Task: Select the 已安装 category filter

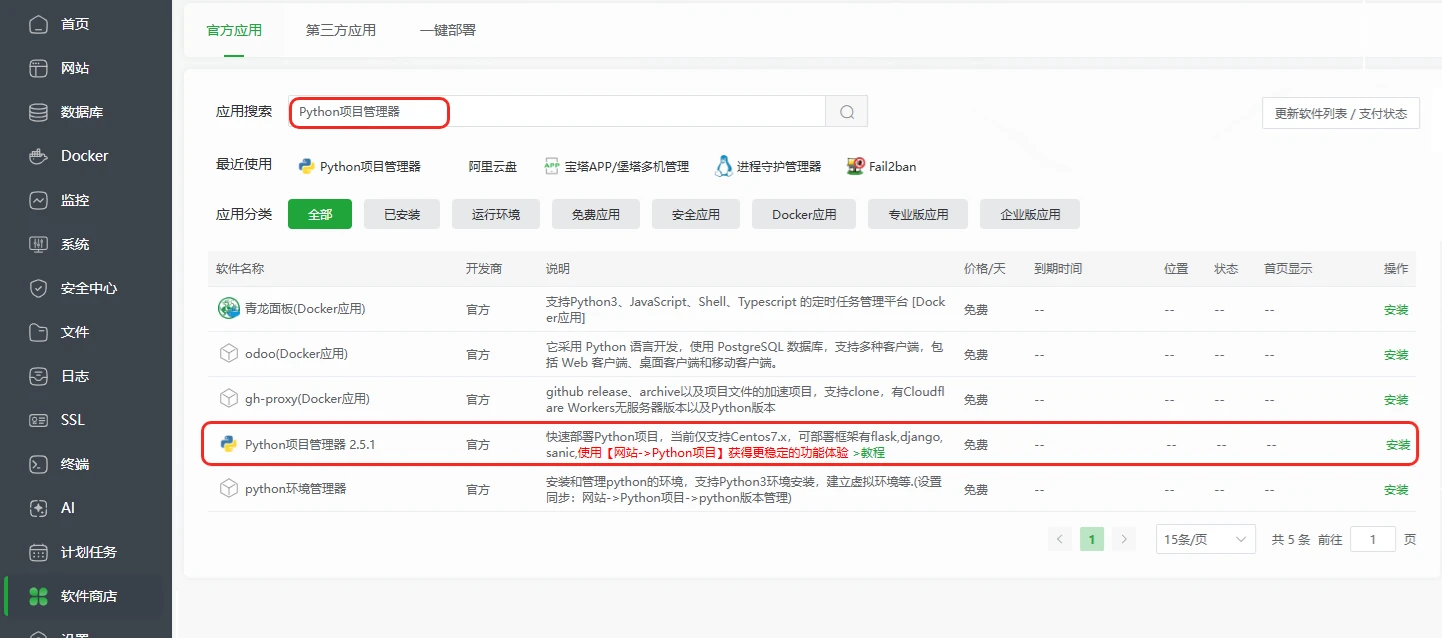Action: [402, 214]
